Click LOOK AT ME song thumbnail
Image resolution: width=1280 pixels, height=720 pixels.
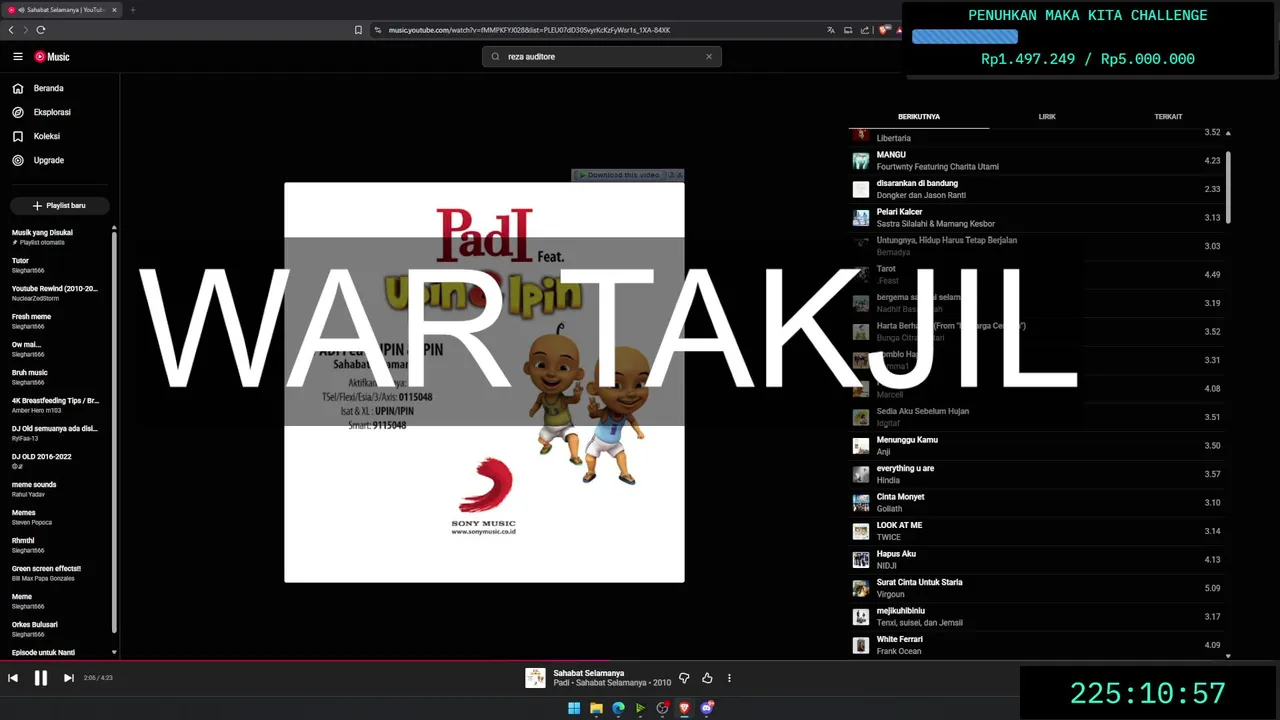[861, 531]
